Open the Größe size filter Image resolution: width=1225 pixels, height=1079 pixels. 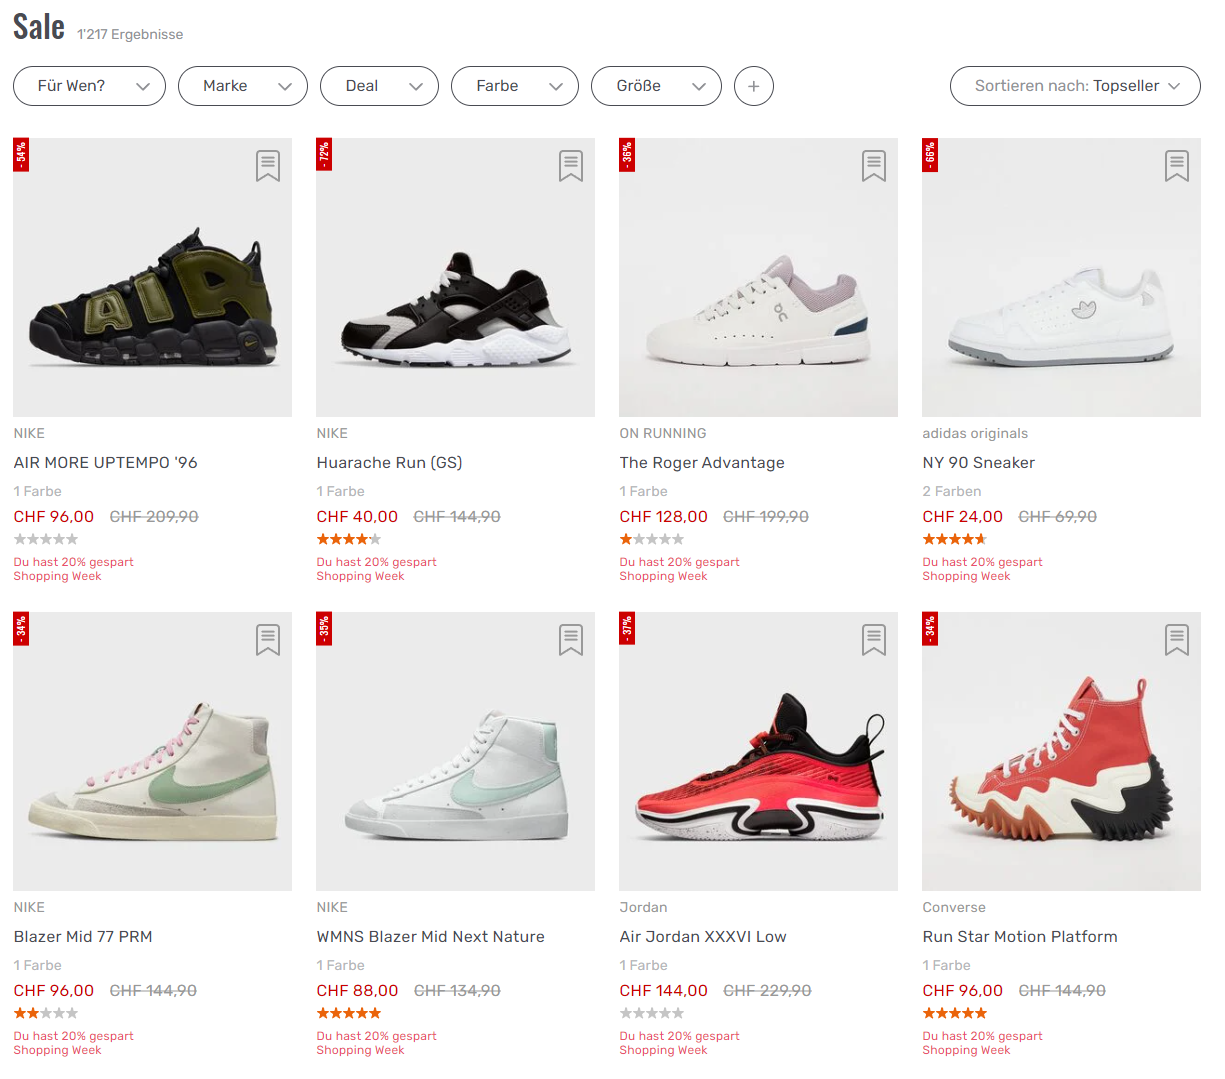coord(656,86)
